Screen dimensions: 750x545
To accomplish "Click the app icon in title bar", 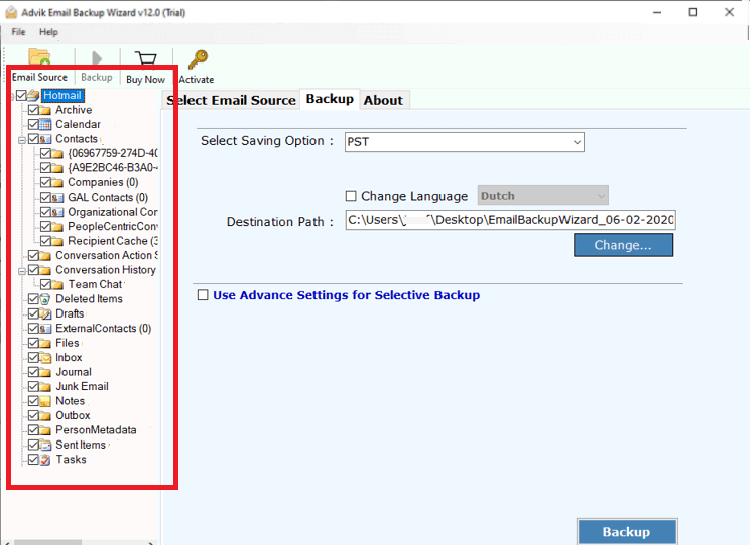I will tap(11, 12).
